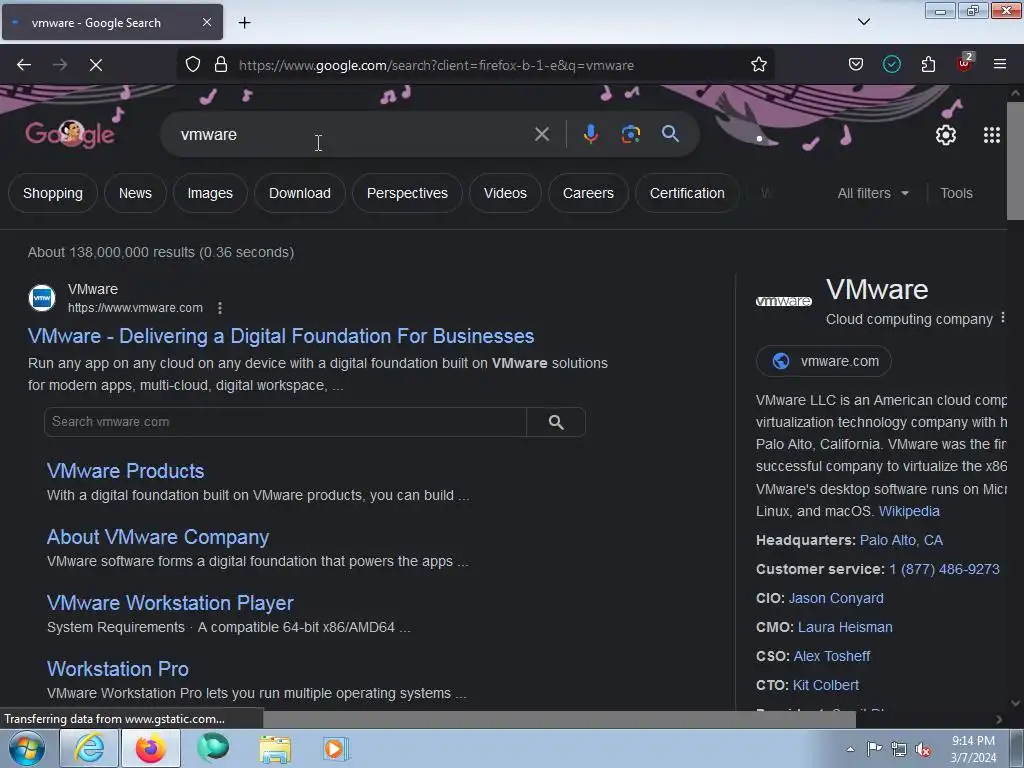Clear the Google search box text
This screenshot has width=1024, height=768.
tap(541, 135)
